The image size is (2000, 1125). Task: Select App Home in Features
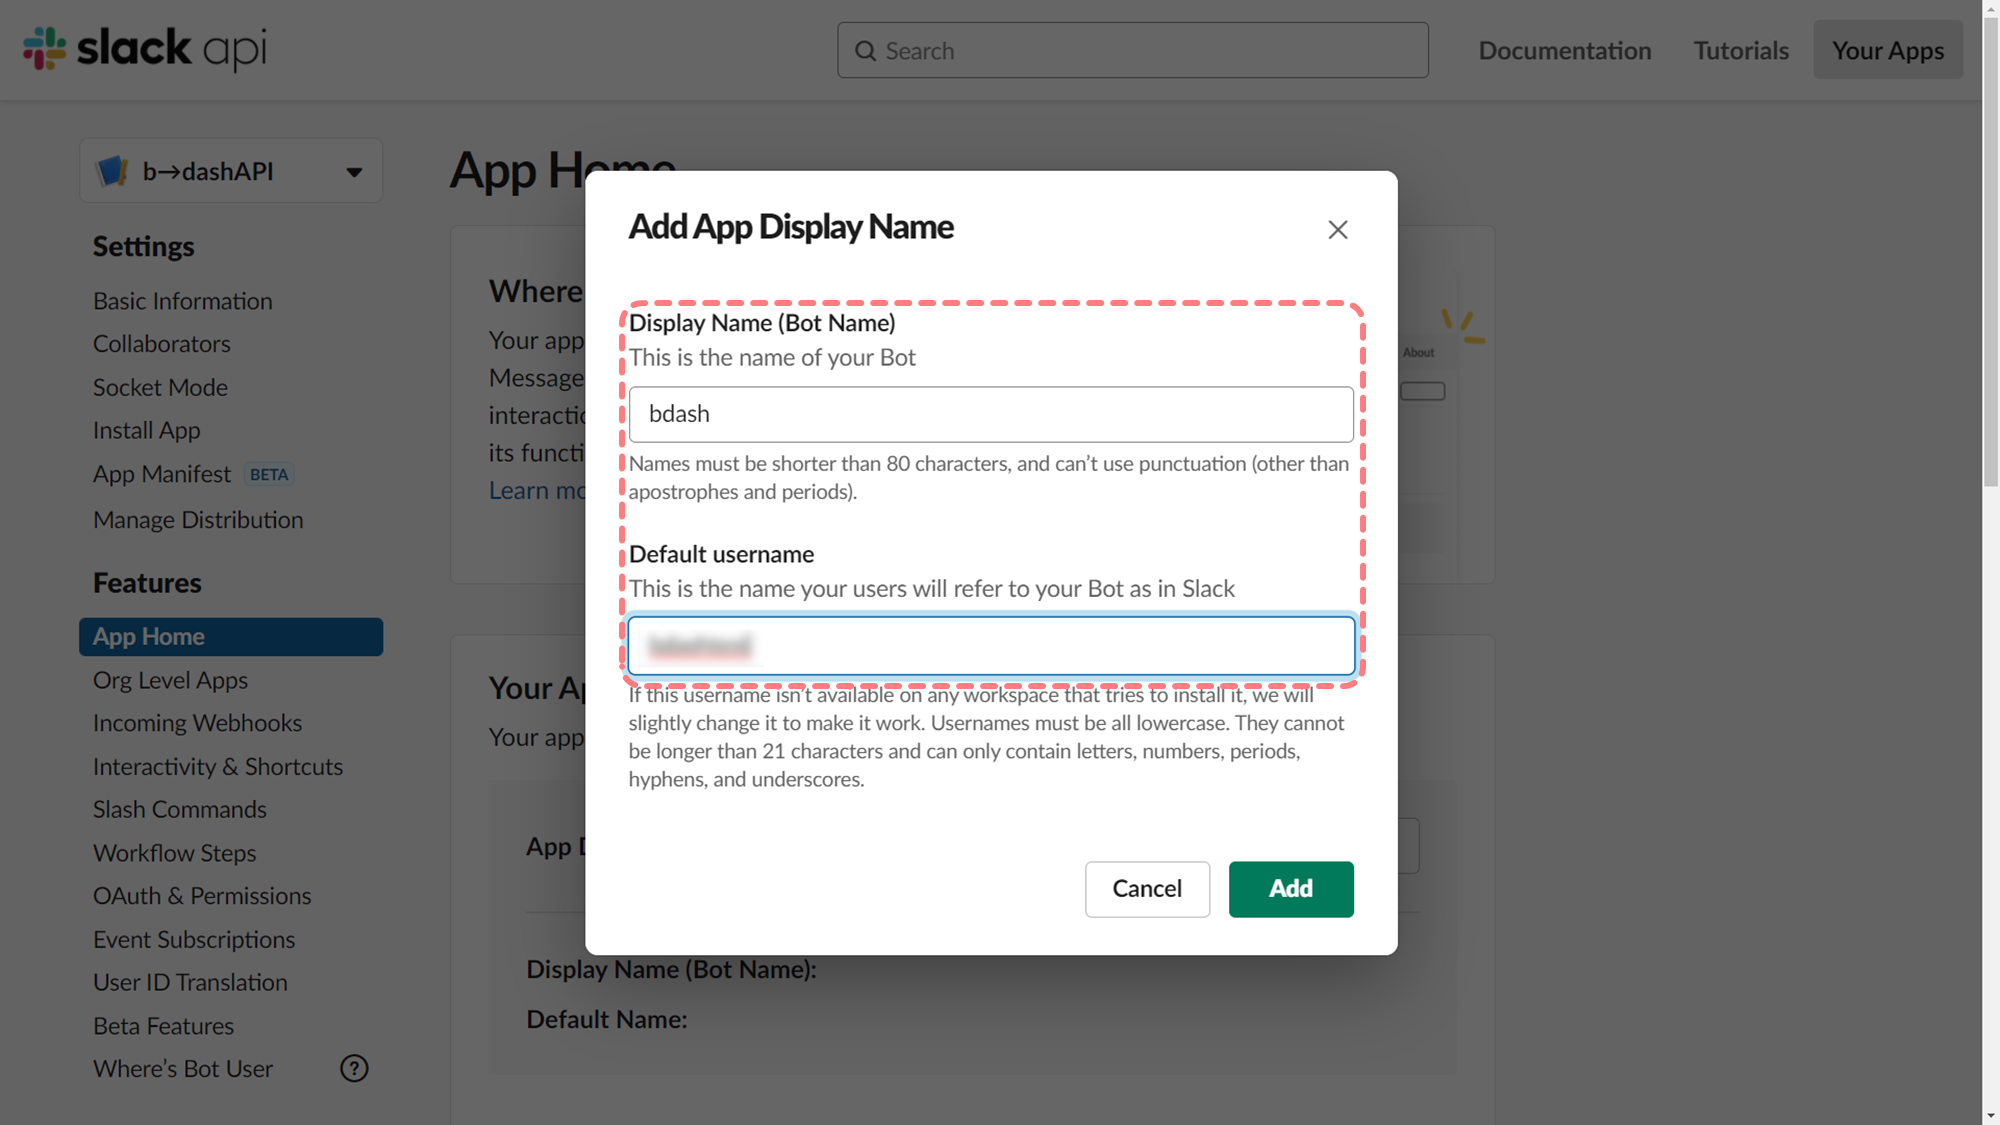click(x=231, y=637)
